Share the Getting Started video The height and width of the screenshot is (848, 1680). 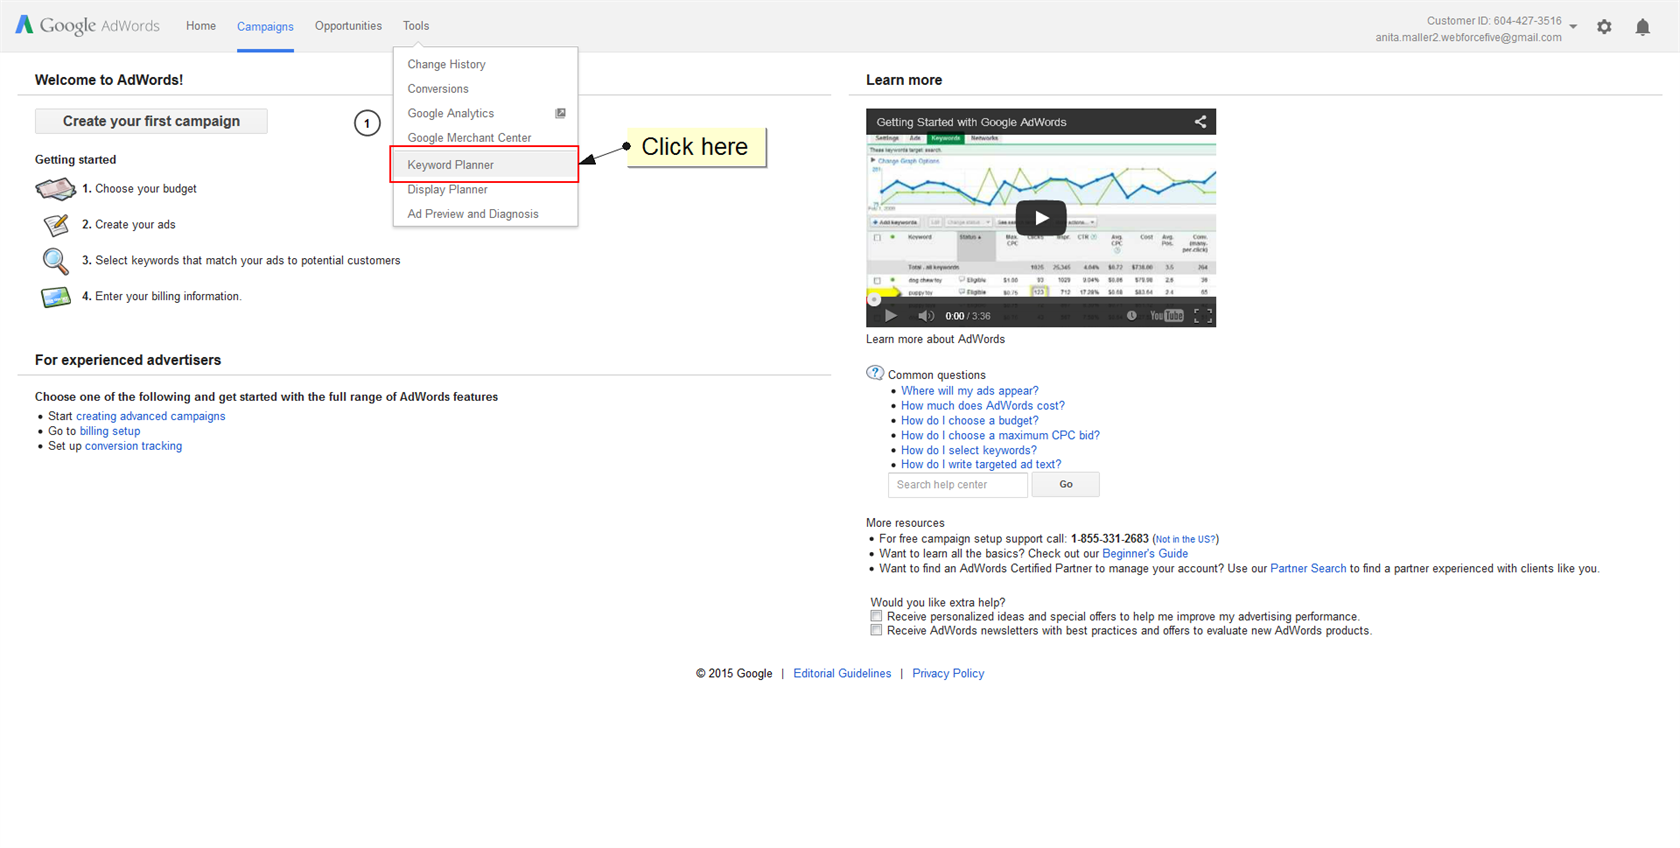click(x=1200, y=122)
